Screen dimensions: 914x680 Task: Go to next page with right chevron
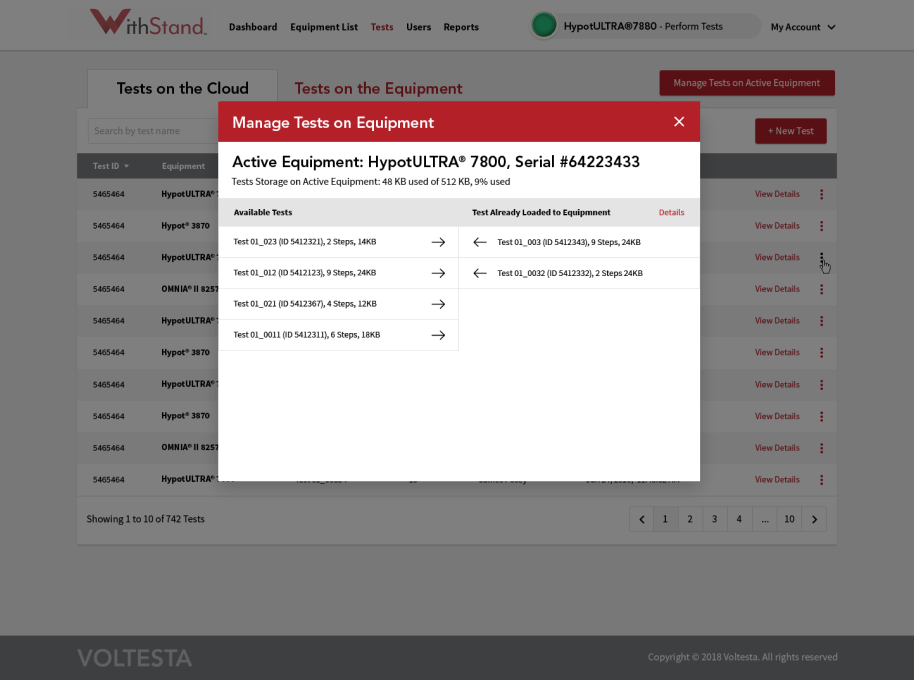tap(814, 519)
